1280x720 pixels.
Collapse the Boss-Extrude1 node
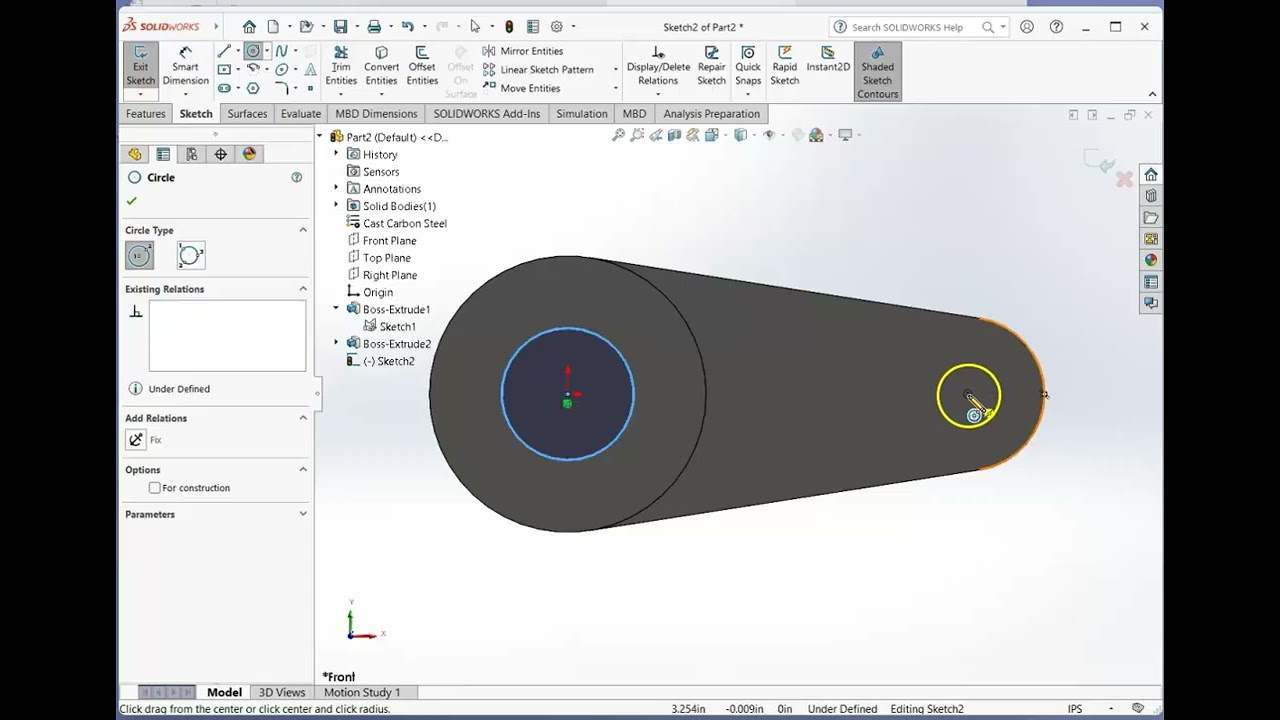point(336,309)
